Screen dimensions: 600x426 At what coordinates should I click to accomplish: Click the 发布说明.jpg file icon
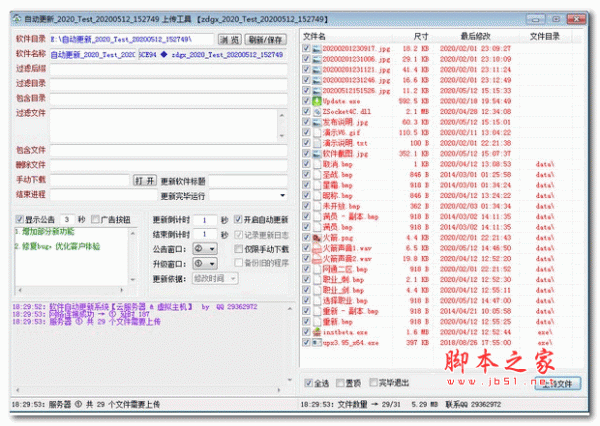[x=316, y=122]
